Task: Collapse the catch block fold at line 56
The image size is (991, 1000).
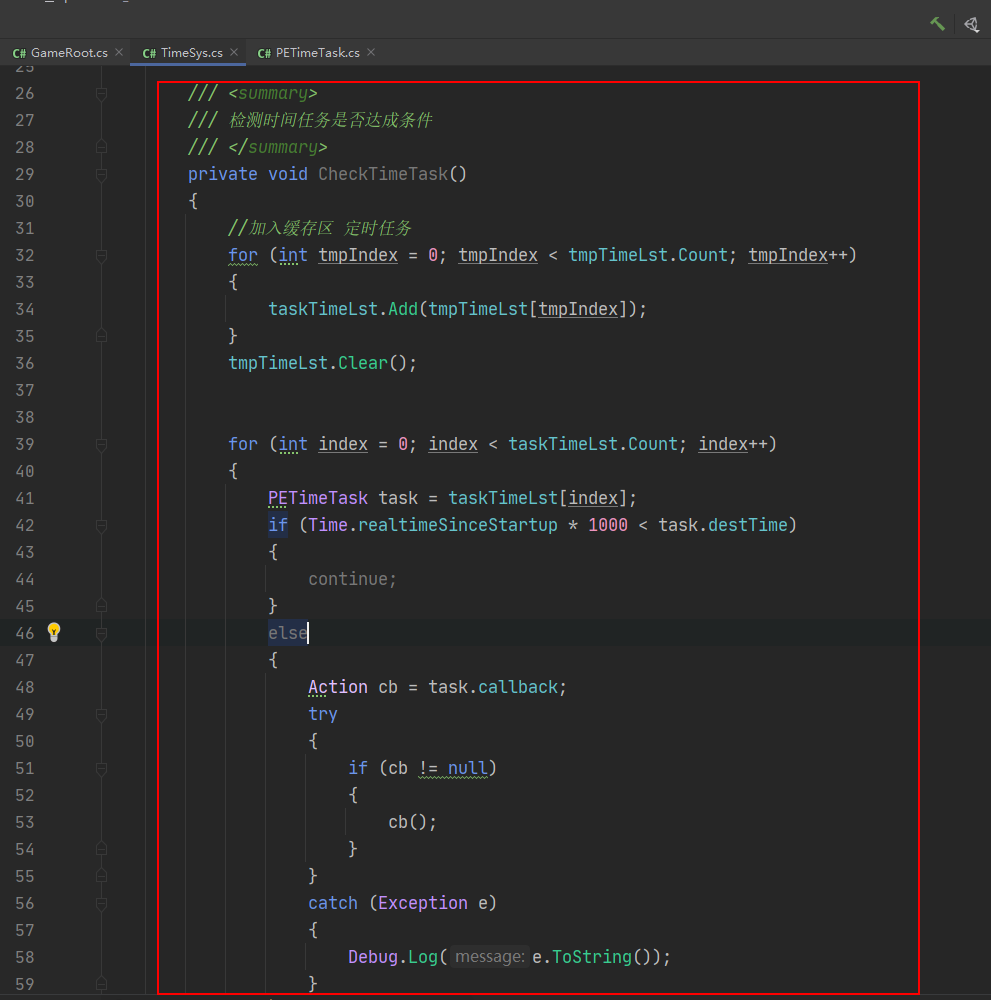Action: coord(101,903)
